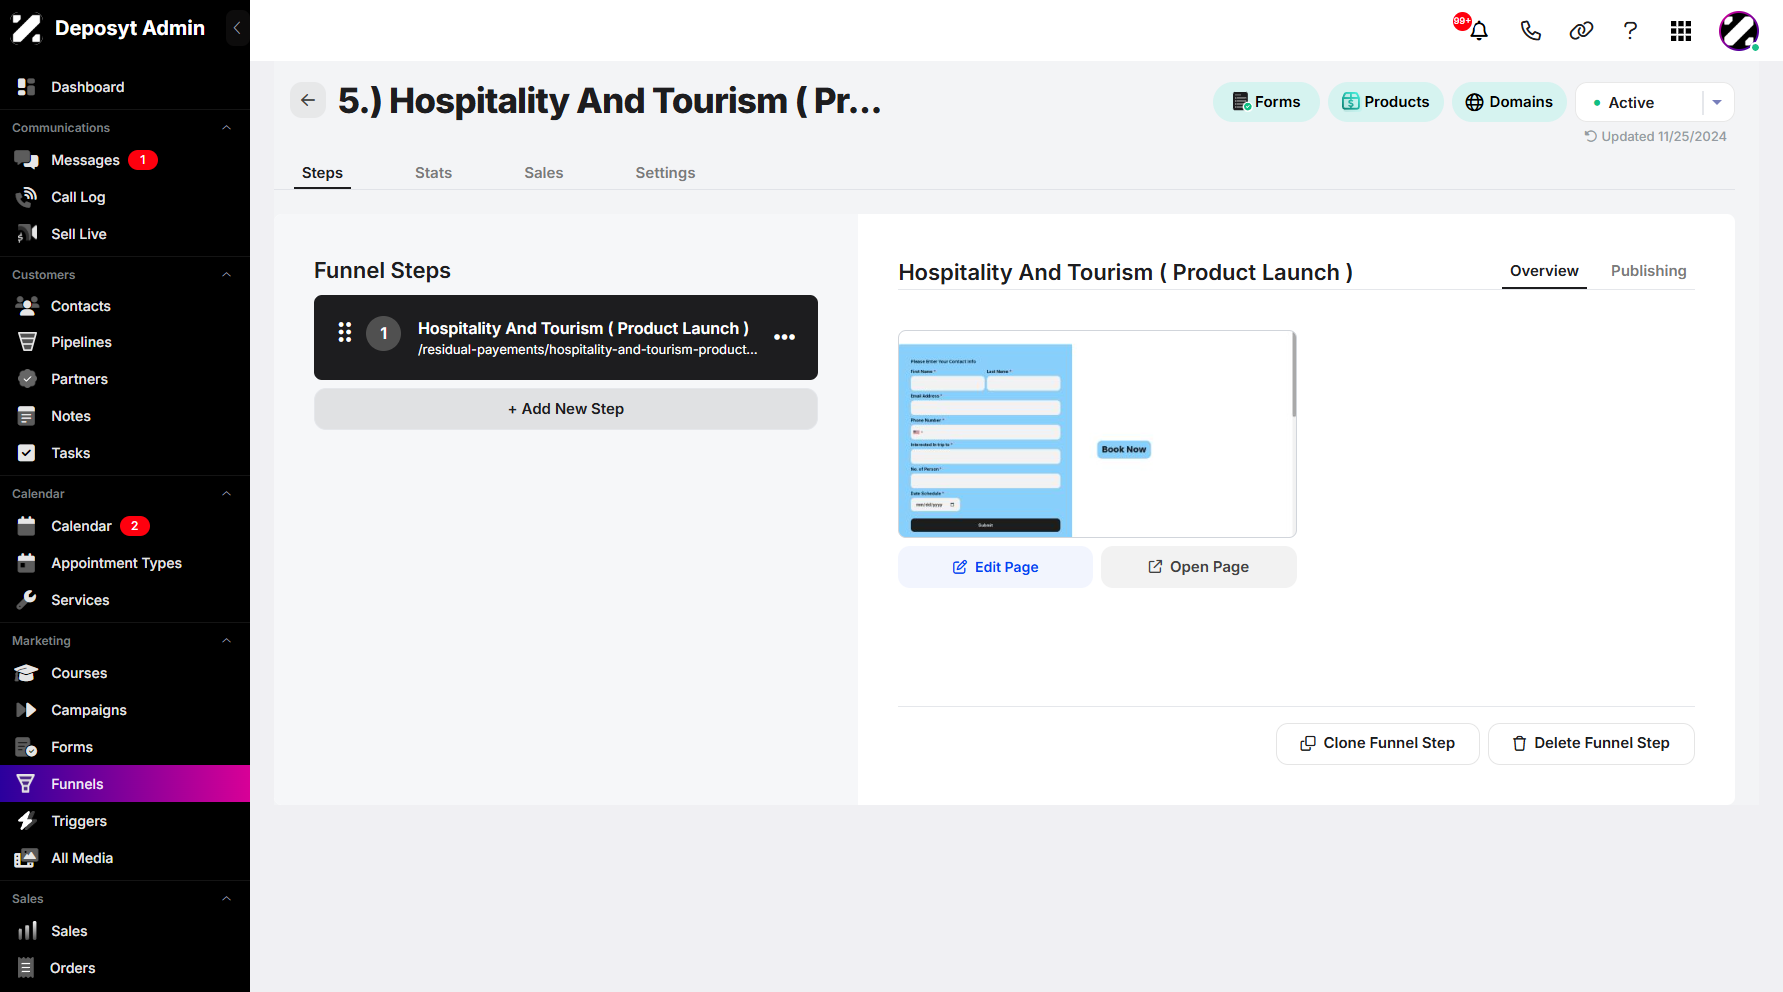Open All Media library
The height and width of the screenshot is (992, 1783).
point(125,858)
